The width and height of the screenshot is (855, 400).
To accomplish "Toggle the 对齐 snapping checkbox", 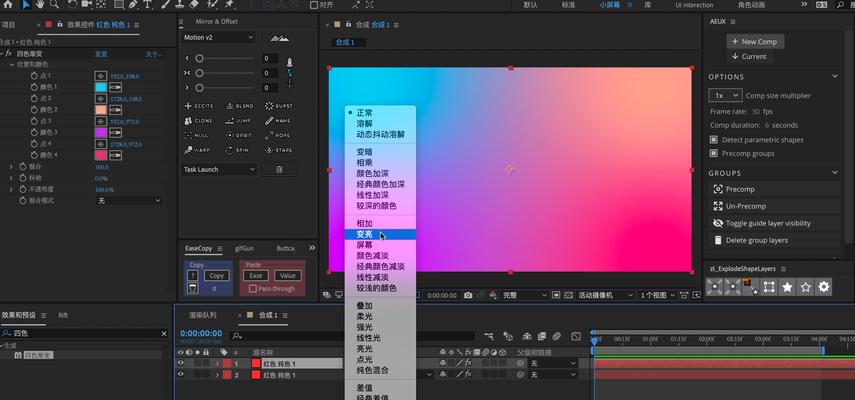I will pyautogui.click(x=314, y=5).
